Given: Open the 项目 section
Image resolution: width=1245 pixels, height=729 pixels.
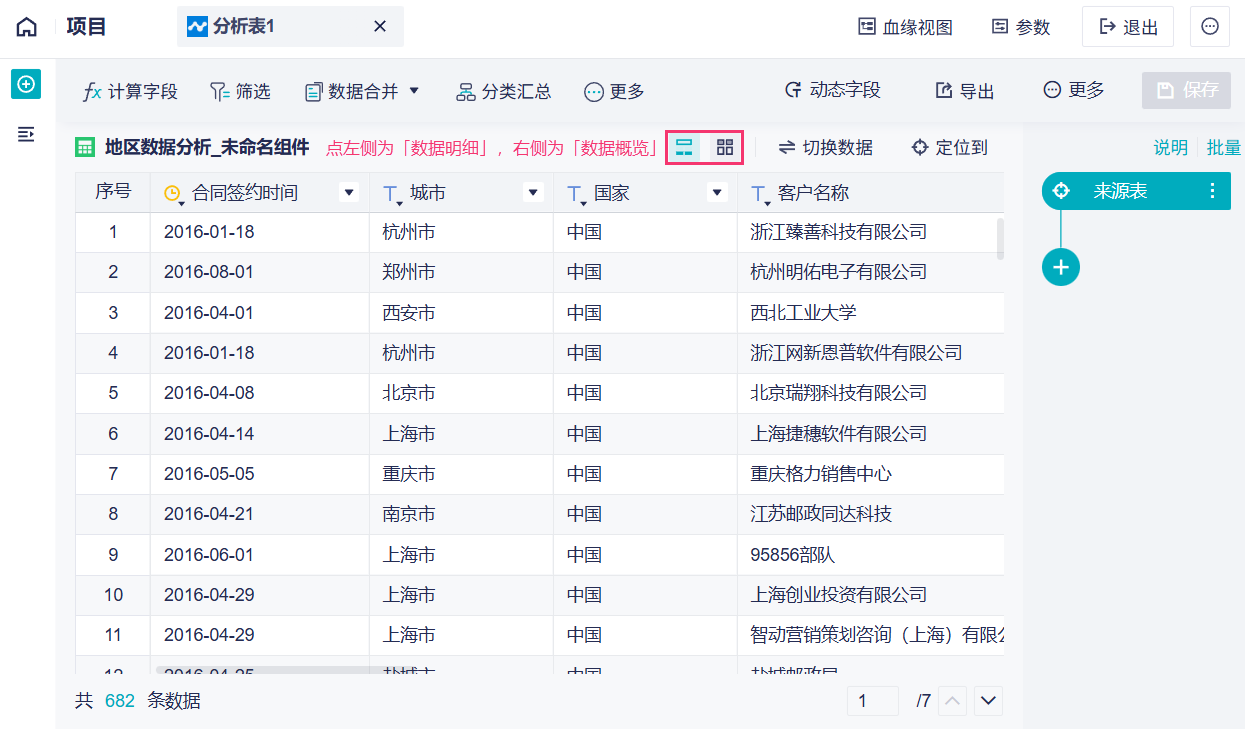Looking at the screenshot, I should pos(87,26).
